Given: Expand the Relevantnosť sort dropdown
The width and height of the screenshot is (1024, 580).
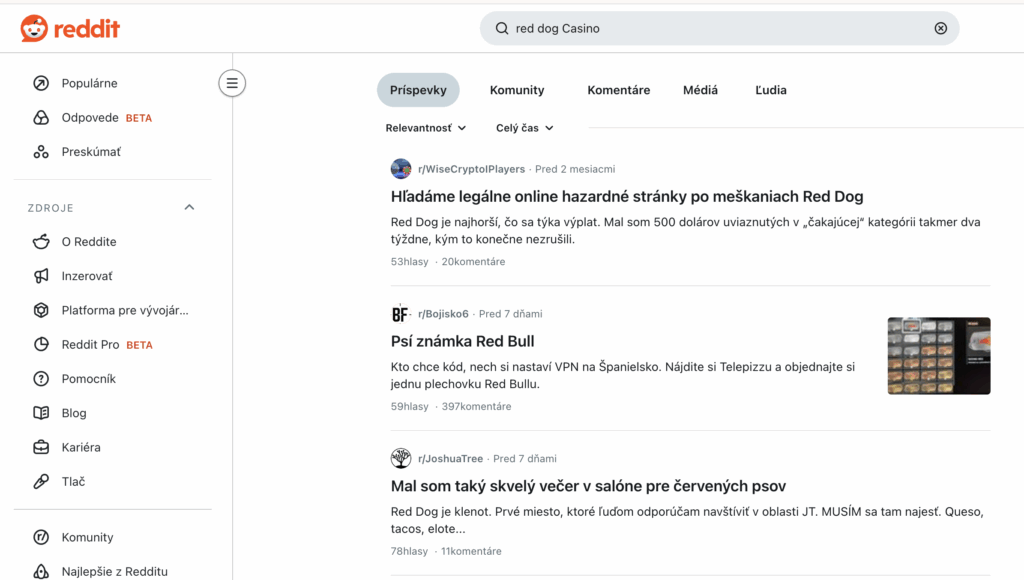Looking at the screenshot, I should click(426, 128).
